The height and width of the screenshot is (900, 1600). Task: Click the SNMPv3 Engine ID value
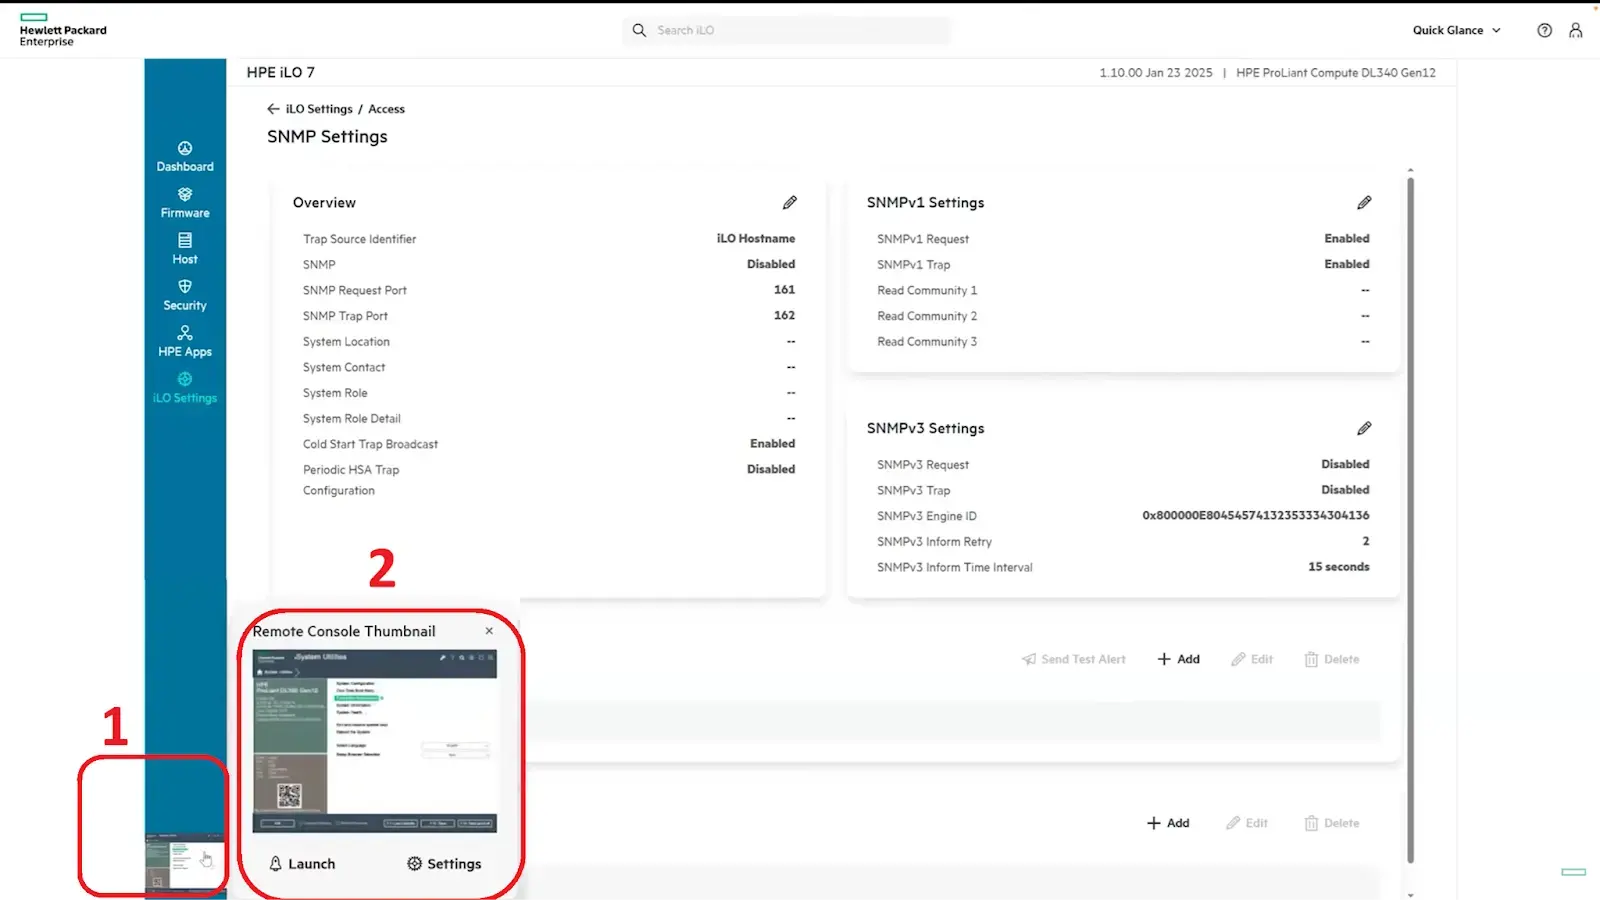tap(1256, 515)
